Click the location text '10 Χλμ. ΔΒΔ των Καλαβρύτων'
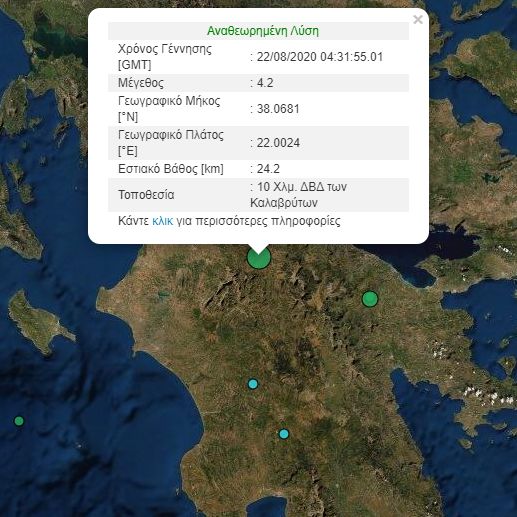Viewport: 517px width, 517px height. (x=298, y=195)
